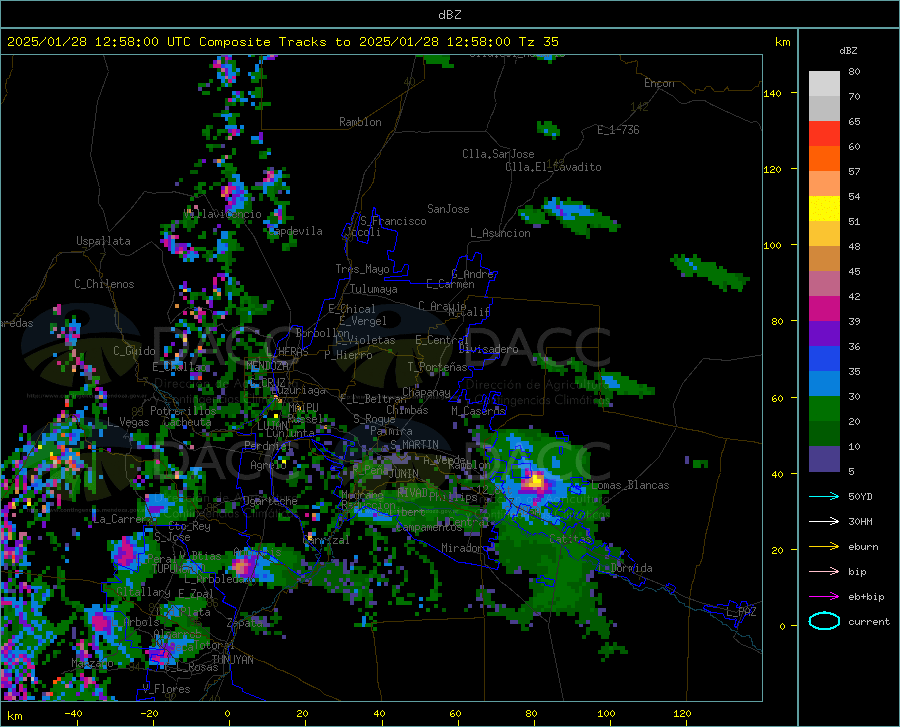Click the yellow 51+ dBZ storm core

tap(536, 481)
